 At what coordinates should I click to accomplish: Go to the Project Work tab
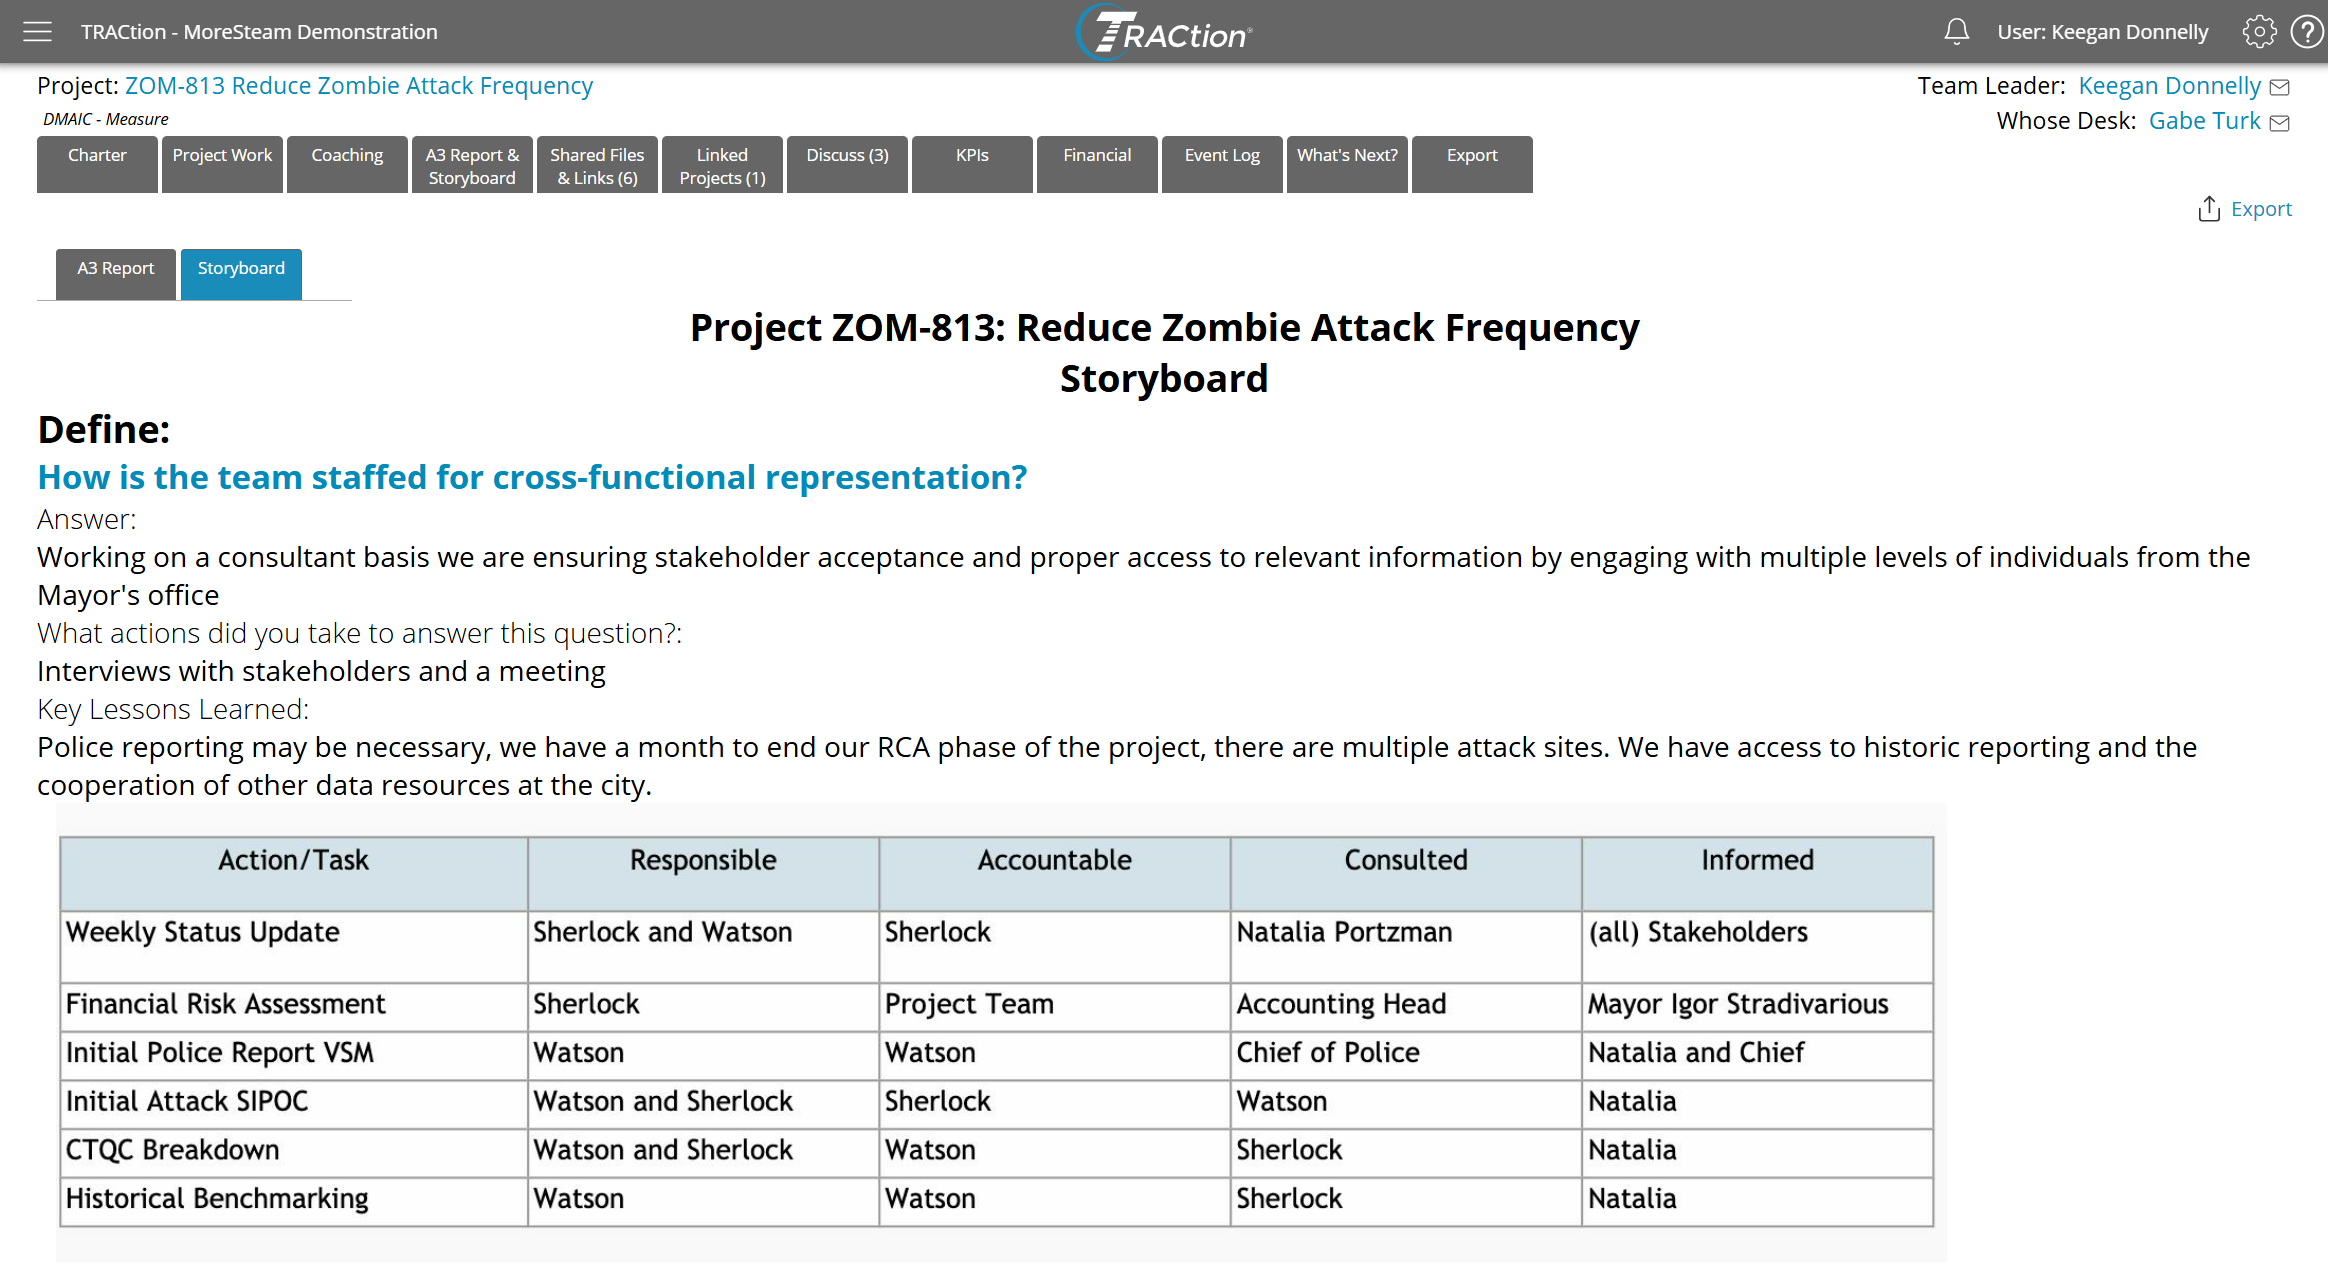(222, 165)
